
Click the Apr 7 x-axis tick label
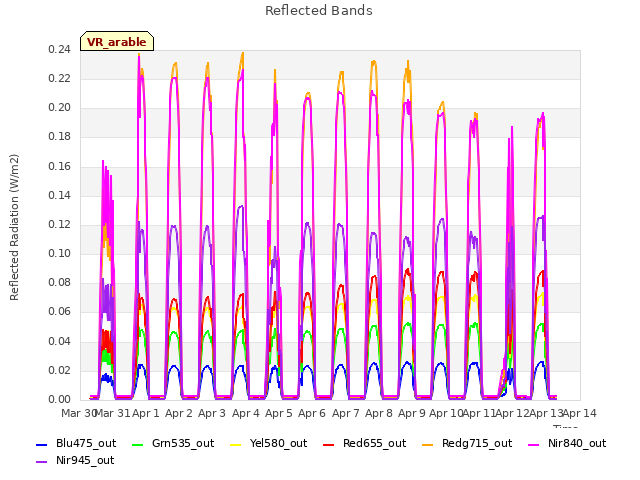(346, 413)
